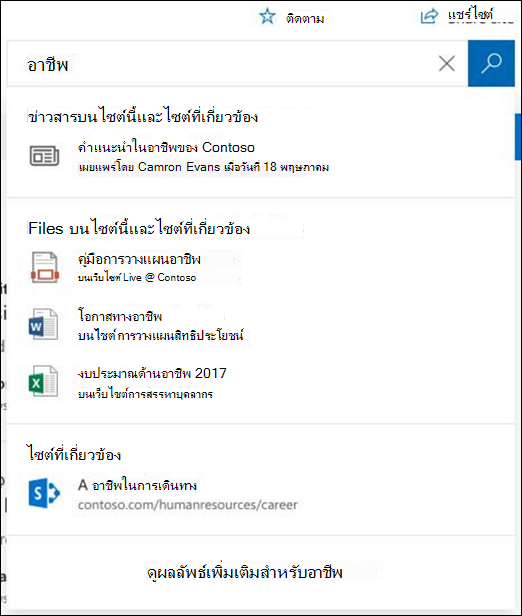
Task: Open site A อาชีพในการเดินทาง
Action: [x=137, y=485]
